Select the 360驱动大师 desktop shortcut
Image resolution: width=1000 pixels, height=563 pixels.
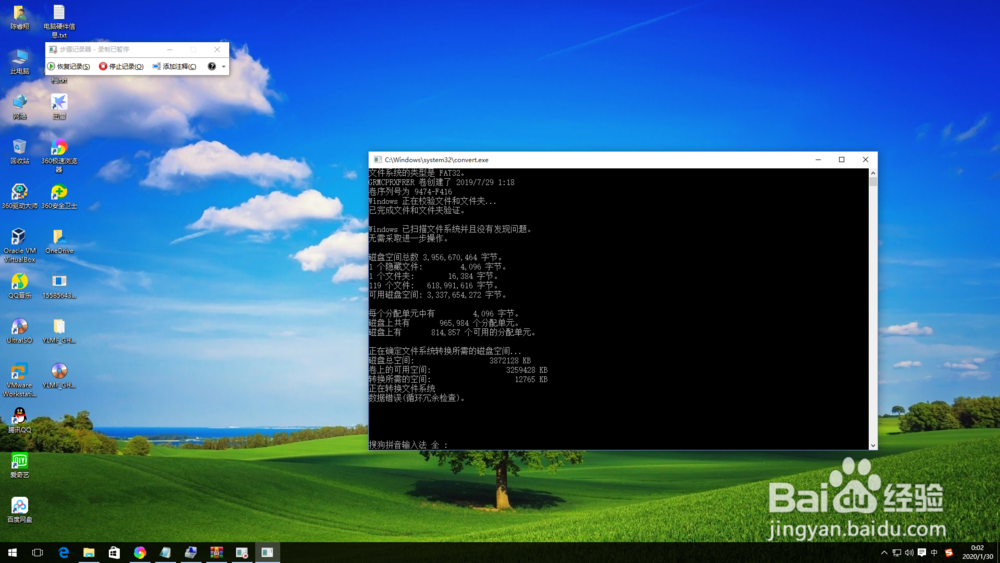click(x=20, y=196)
